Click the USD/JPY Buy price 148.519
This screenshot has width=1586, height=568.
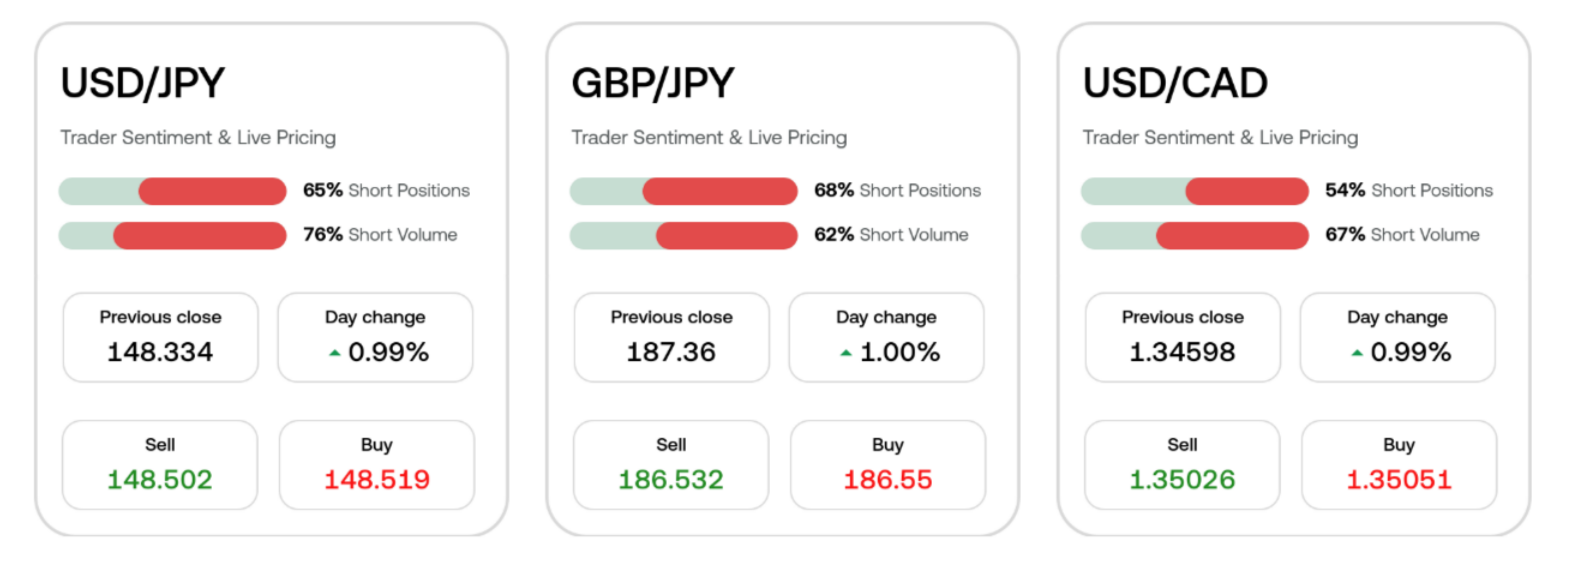pos(377,480)
